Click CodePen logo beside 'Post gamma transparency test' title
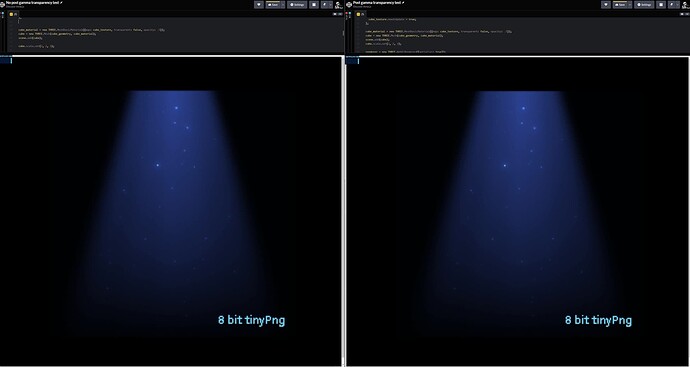This screenshot has height=367, width=690. pos(349,4)
